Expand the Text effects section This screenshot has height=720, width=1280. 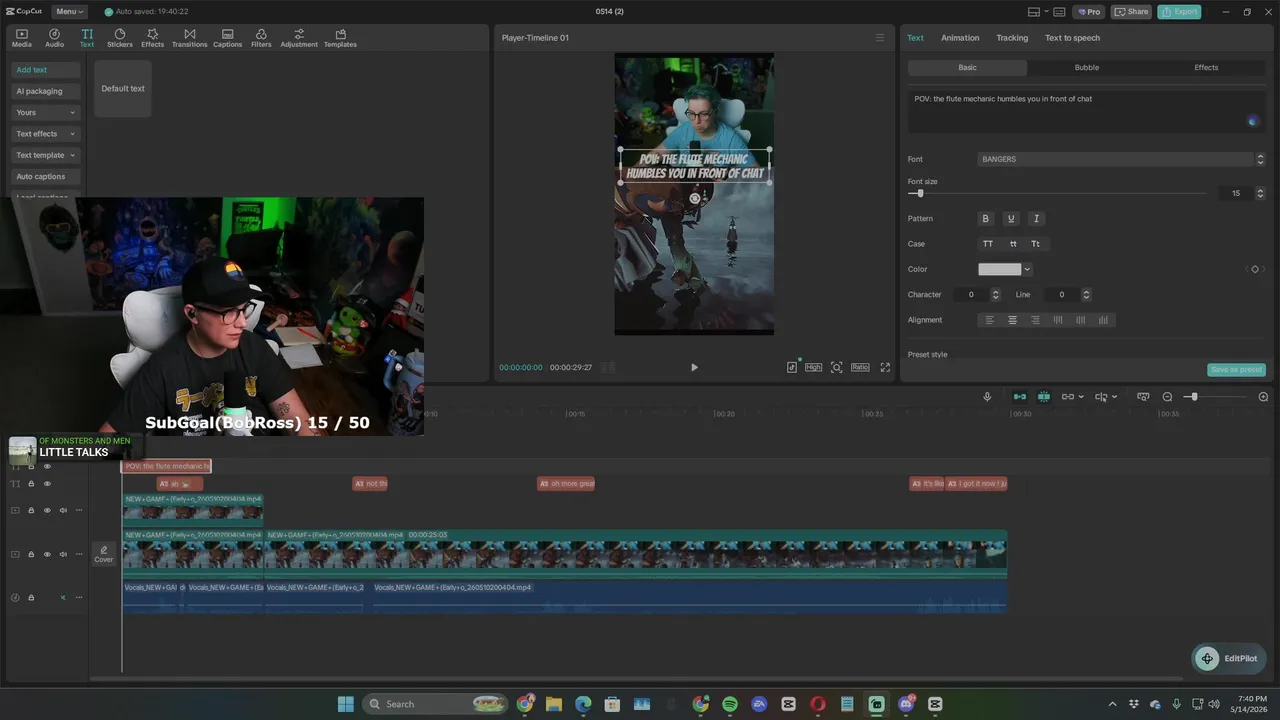[x=45, y=134]
